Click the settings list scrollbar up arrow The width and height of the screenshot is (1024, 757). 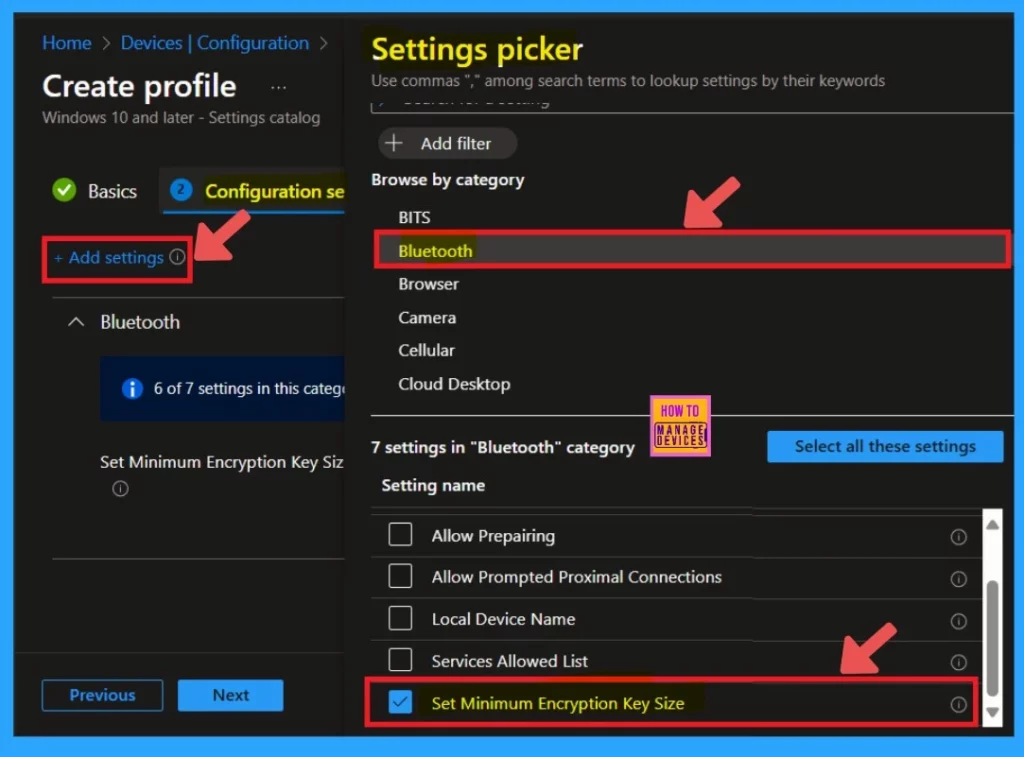point(993,524)
